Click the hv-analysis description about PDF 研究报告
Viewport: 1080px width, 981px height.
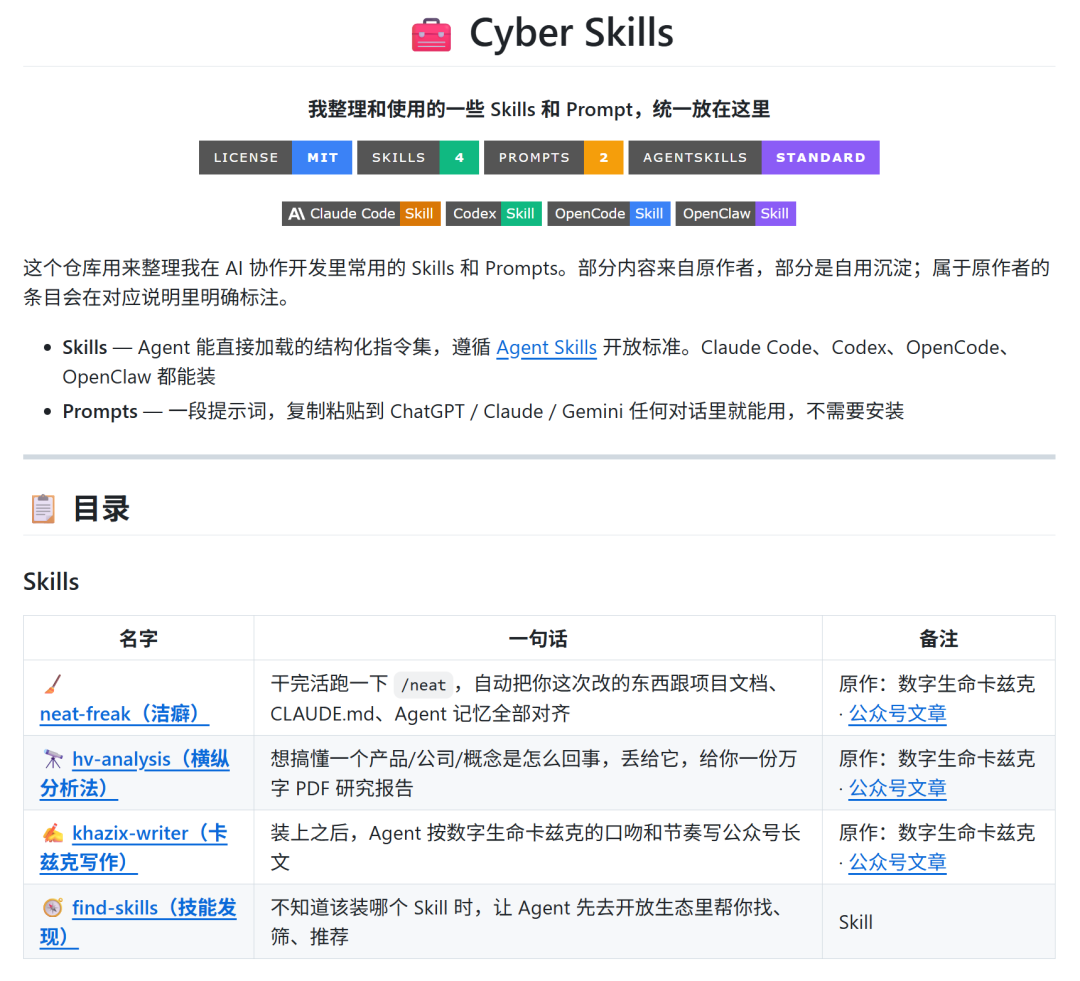pyautogui.click(x=534, y=773)
